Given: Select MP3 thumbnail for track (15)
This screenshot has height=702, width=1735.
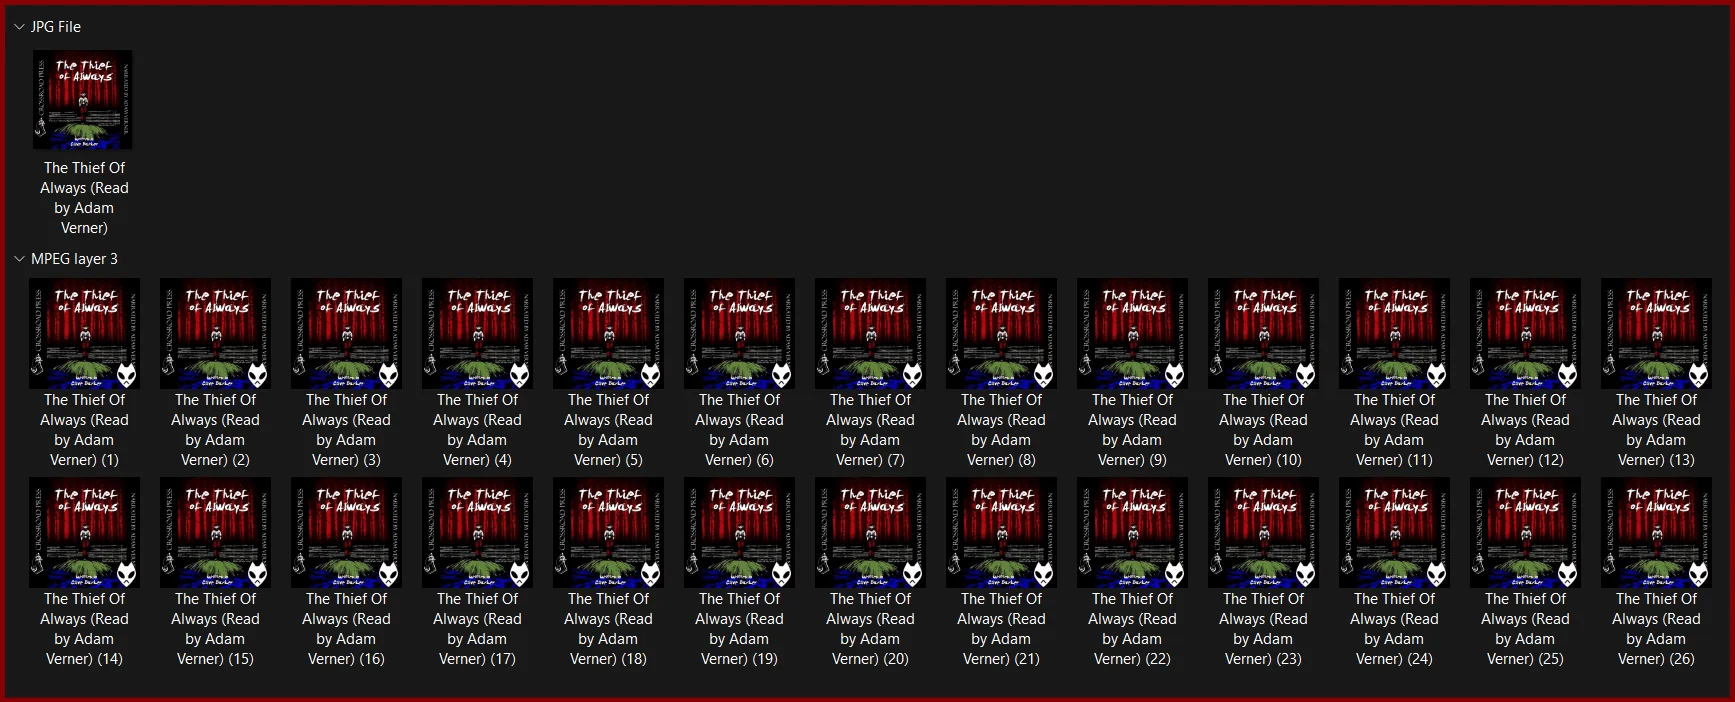Looking at the screenshot, I should (x=215, y=532).
